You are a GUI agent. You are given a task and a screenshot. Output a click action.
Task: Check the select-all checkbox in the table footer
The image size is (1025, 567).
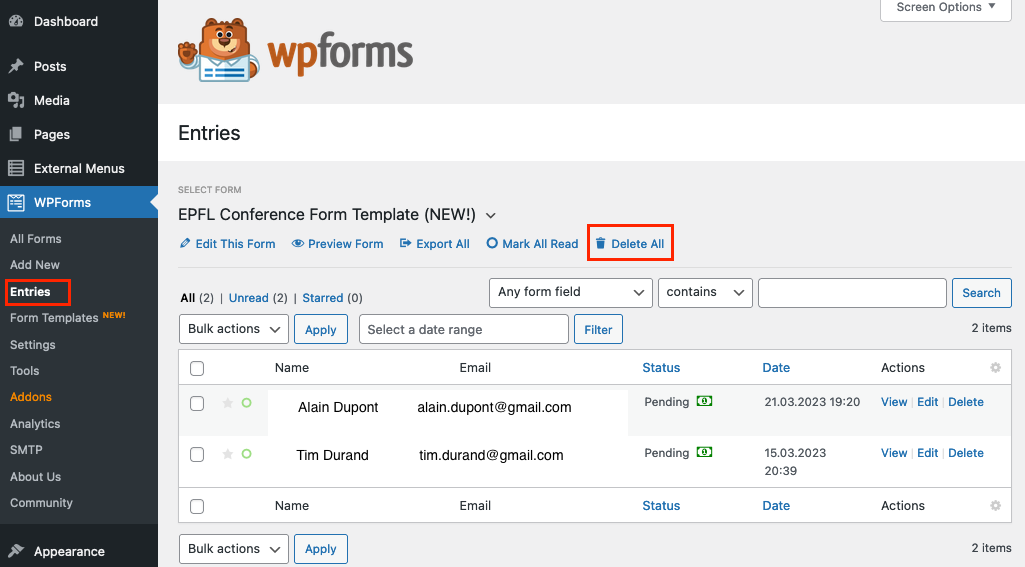(x=197, y=506)
